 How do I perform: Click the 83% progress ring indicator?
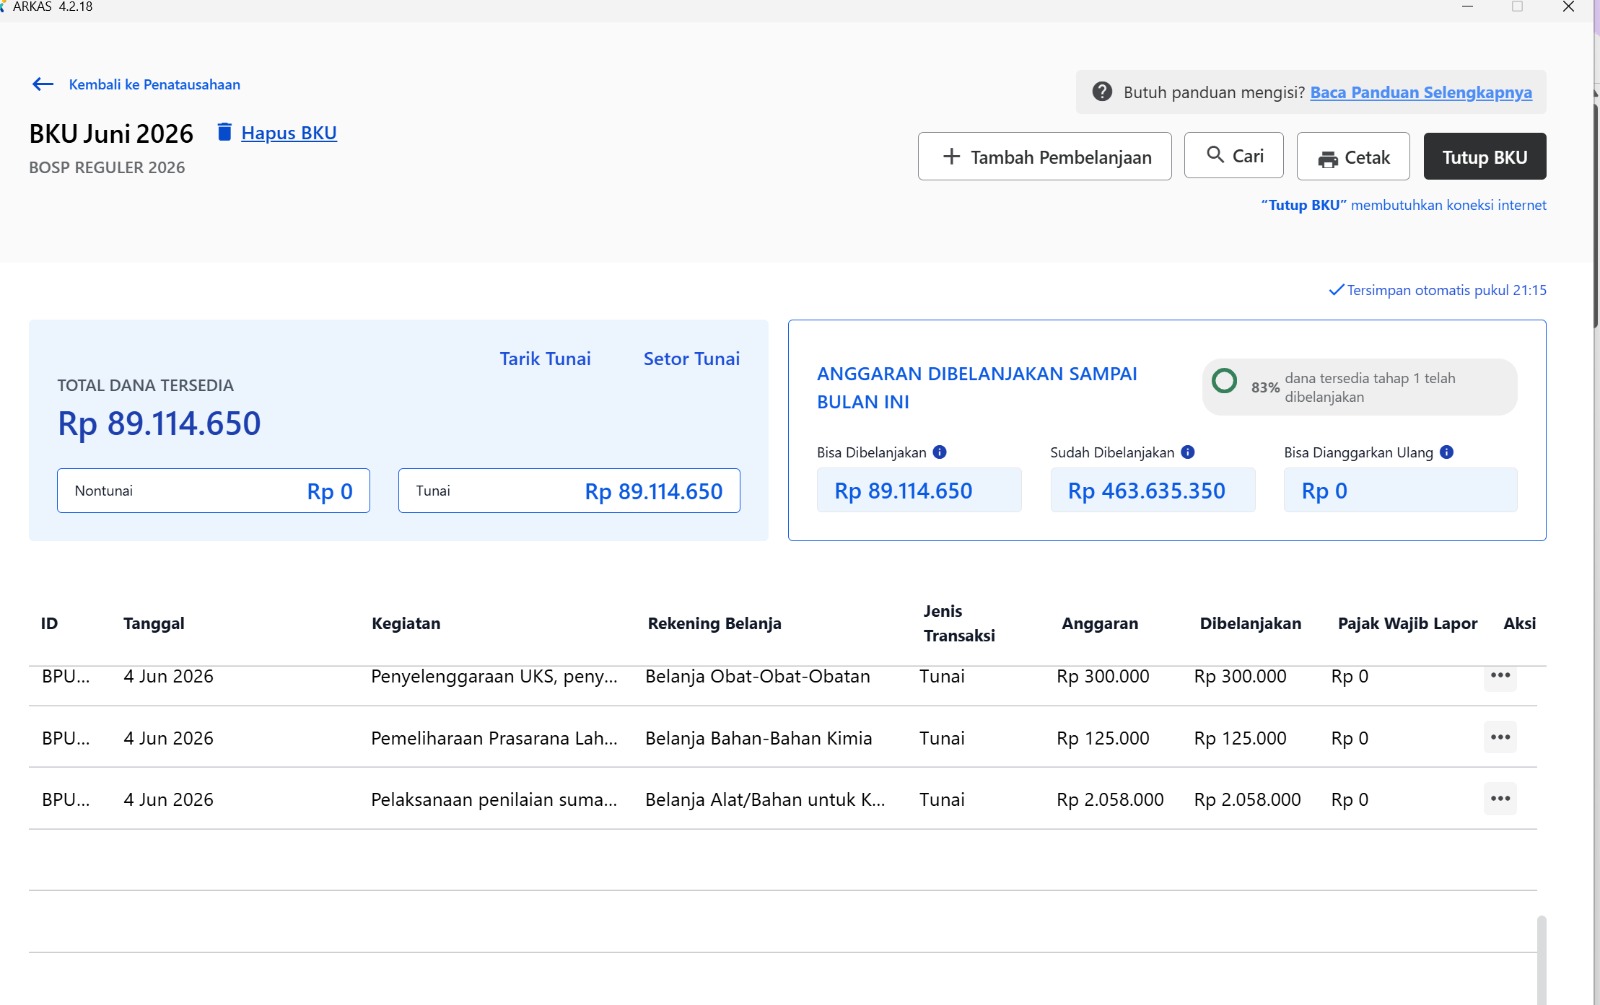(x=1224, y=381)
